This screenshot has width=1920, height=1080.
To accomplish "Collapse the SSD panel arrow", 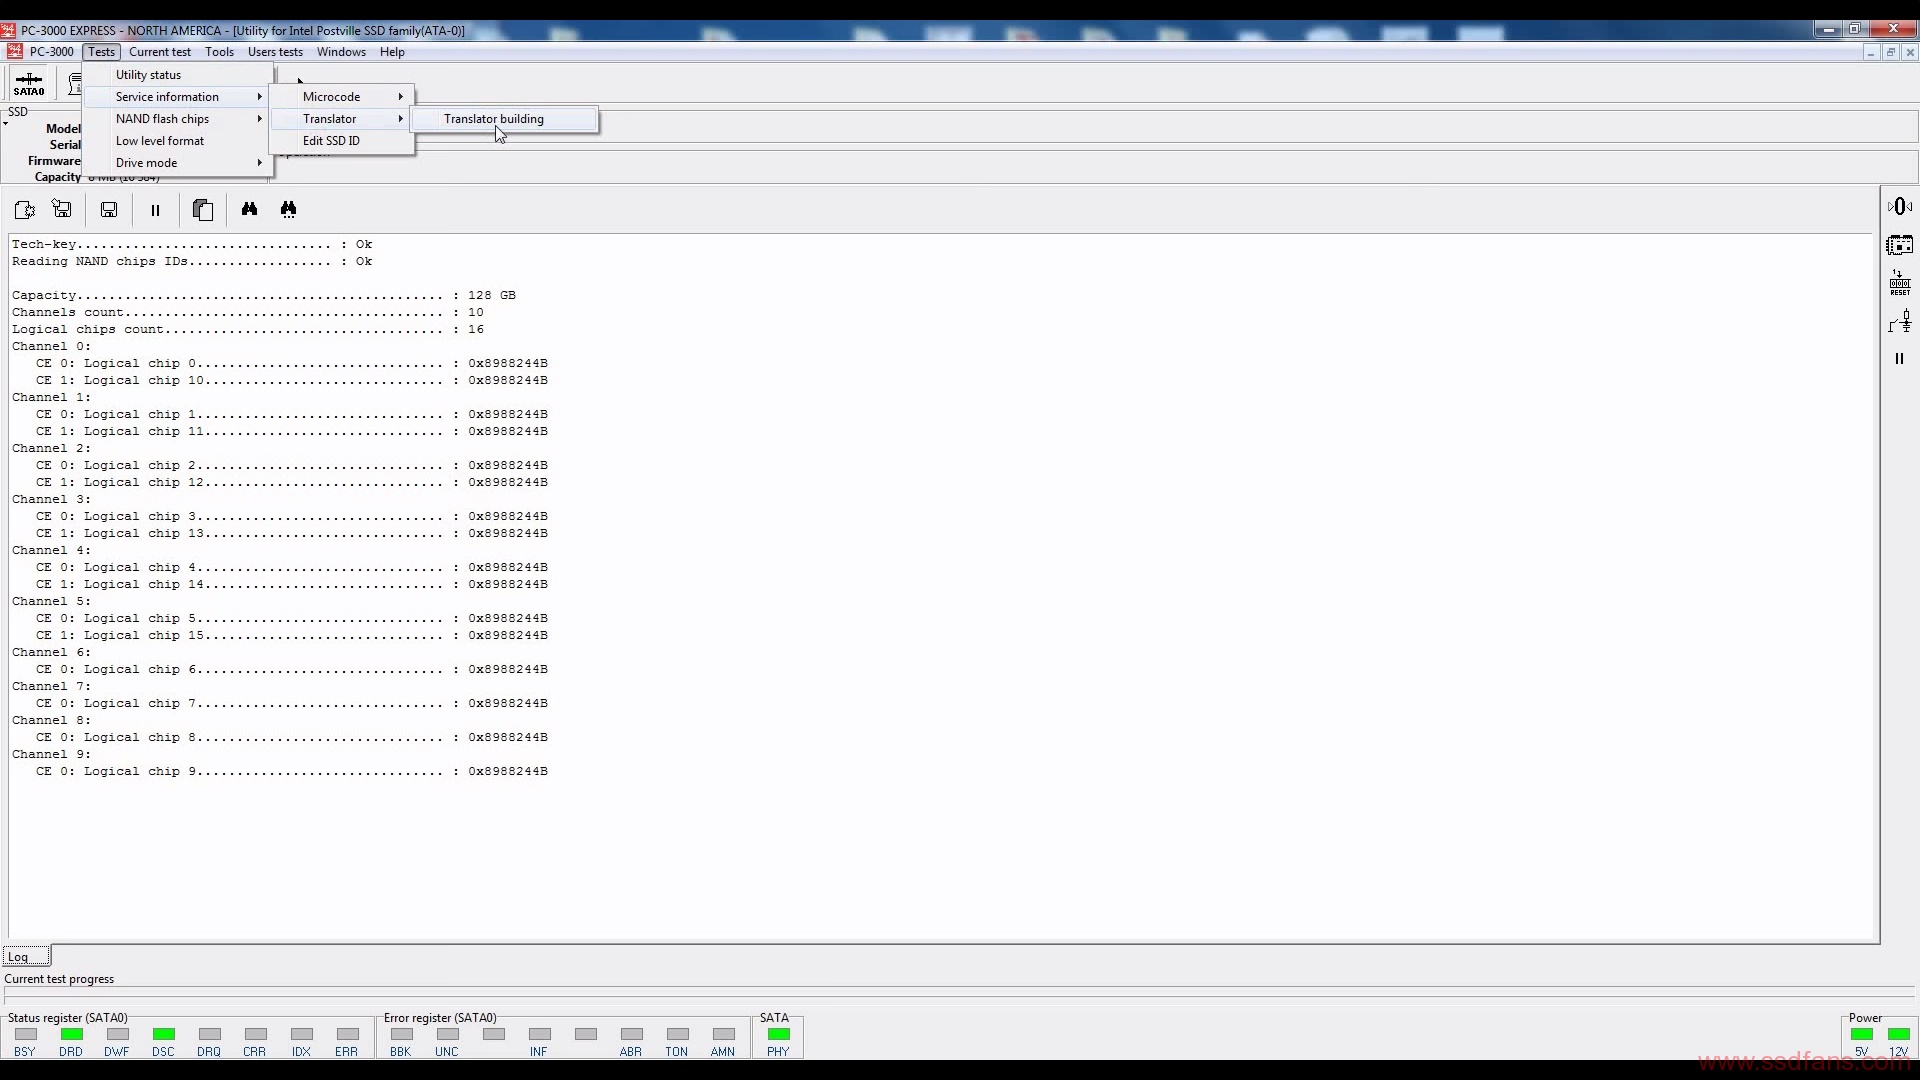I will pyautogui.click(x=6, y=124).
